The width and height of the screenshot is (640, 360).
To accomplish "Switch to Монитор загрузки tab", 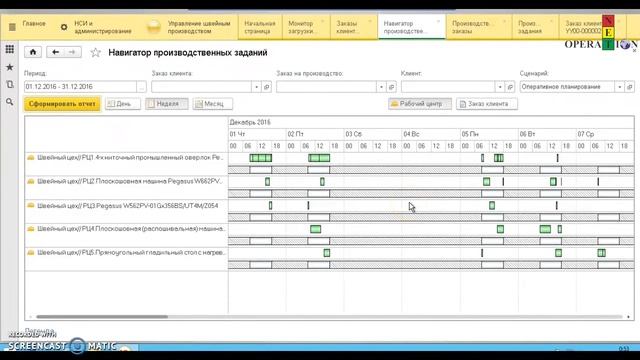I will point(306,27).
